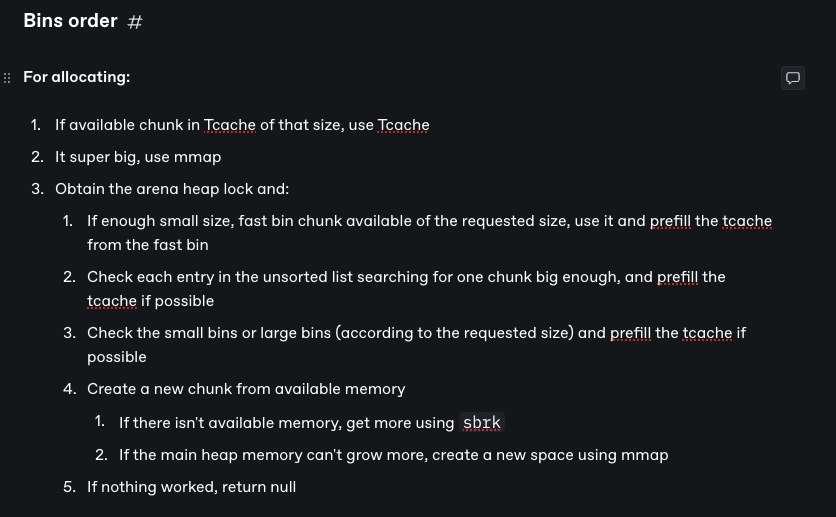Select the 'It super big, use mmap' item
The image size is (836, 517).
pos(138,157)
